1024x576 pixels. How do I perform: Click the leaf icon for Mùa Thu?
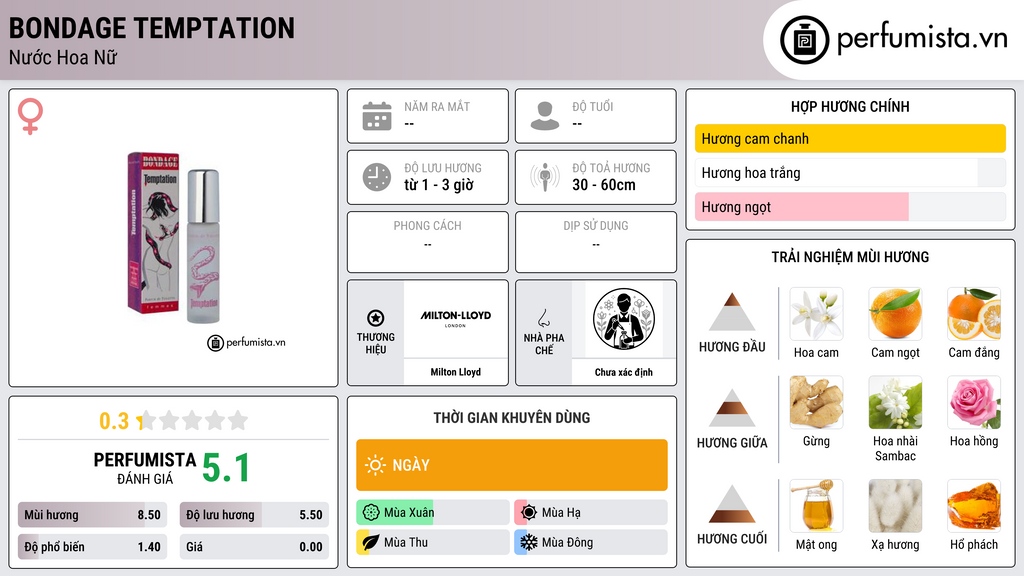tap(371, 542)
